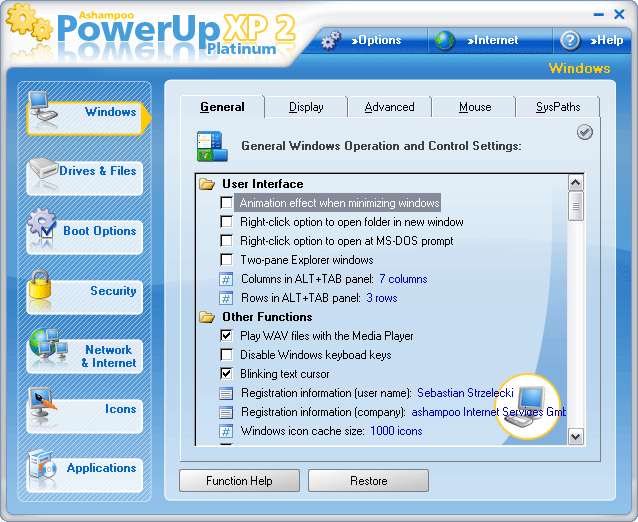Enable animation effect when minimizing windows
638x522 pixels.
click(227, 203)
